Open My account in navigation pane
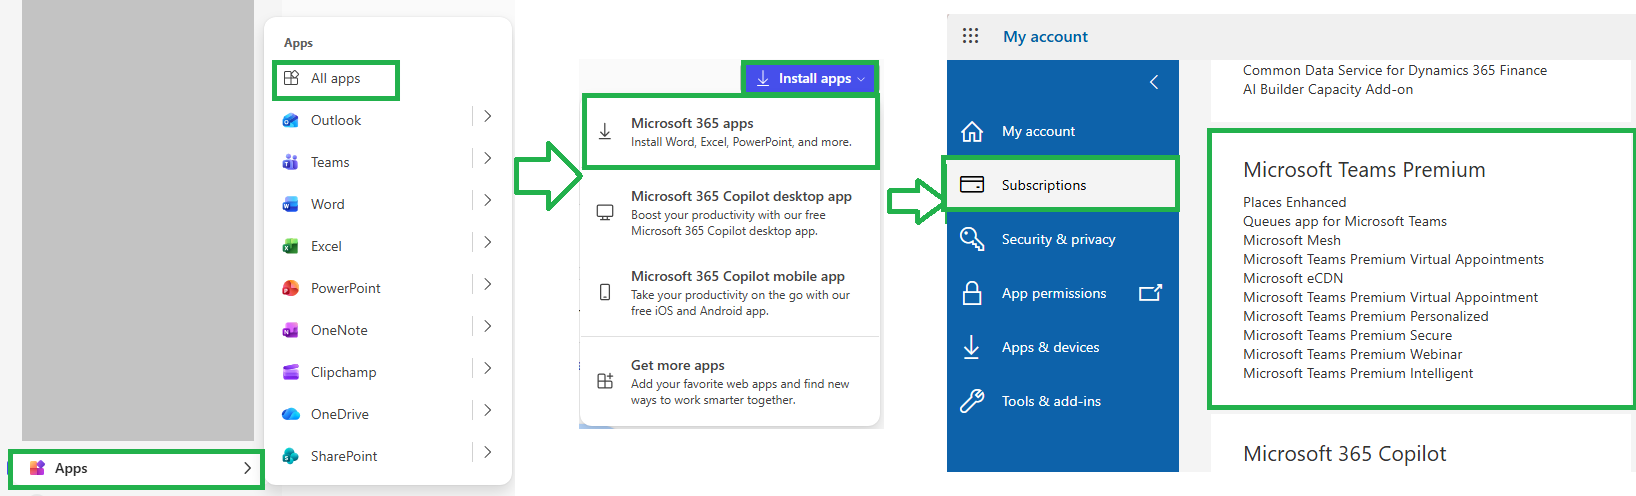The image size is (1636, 496). [x=1062, y=131]
